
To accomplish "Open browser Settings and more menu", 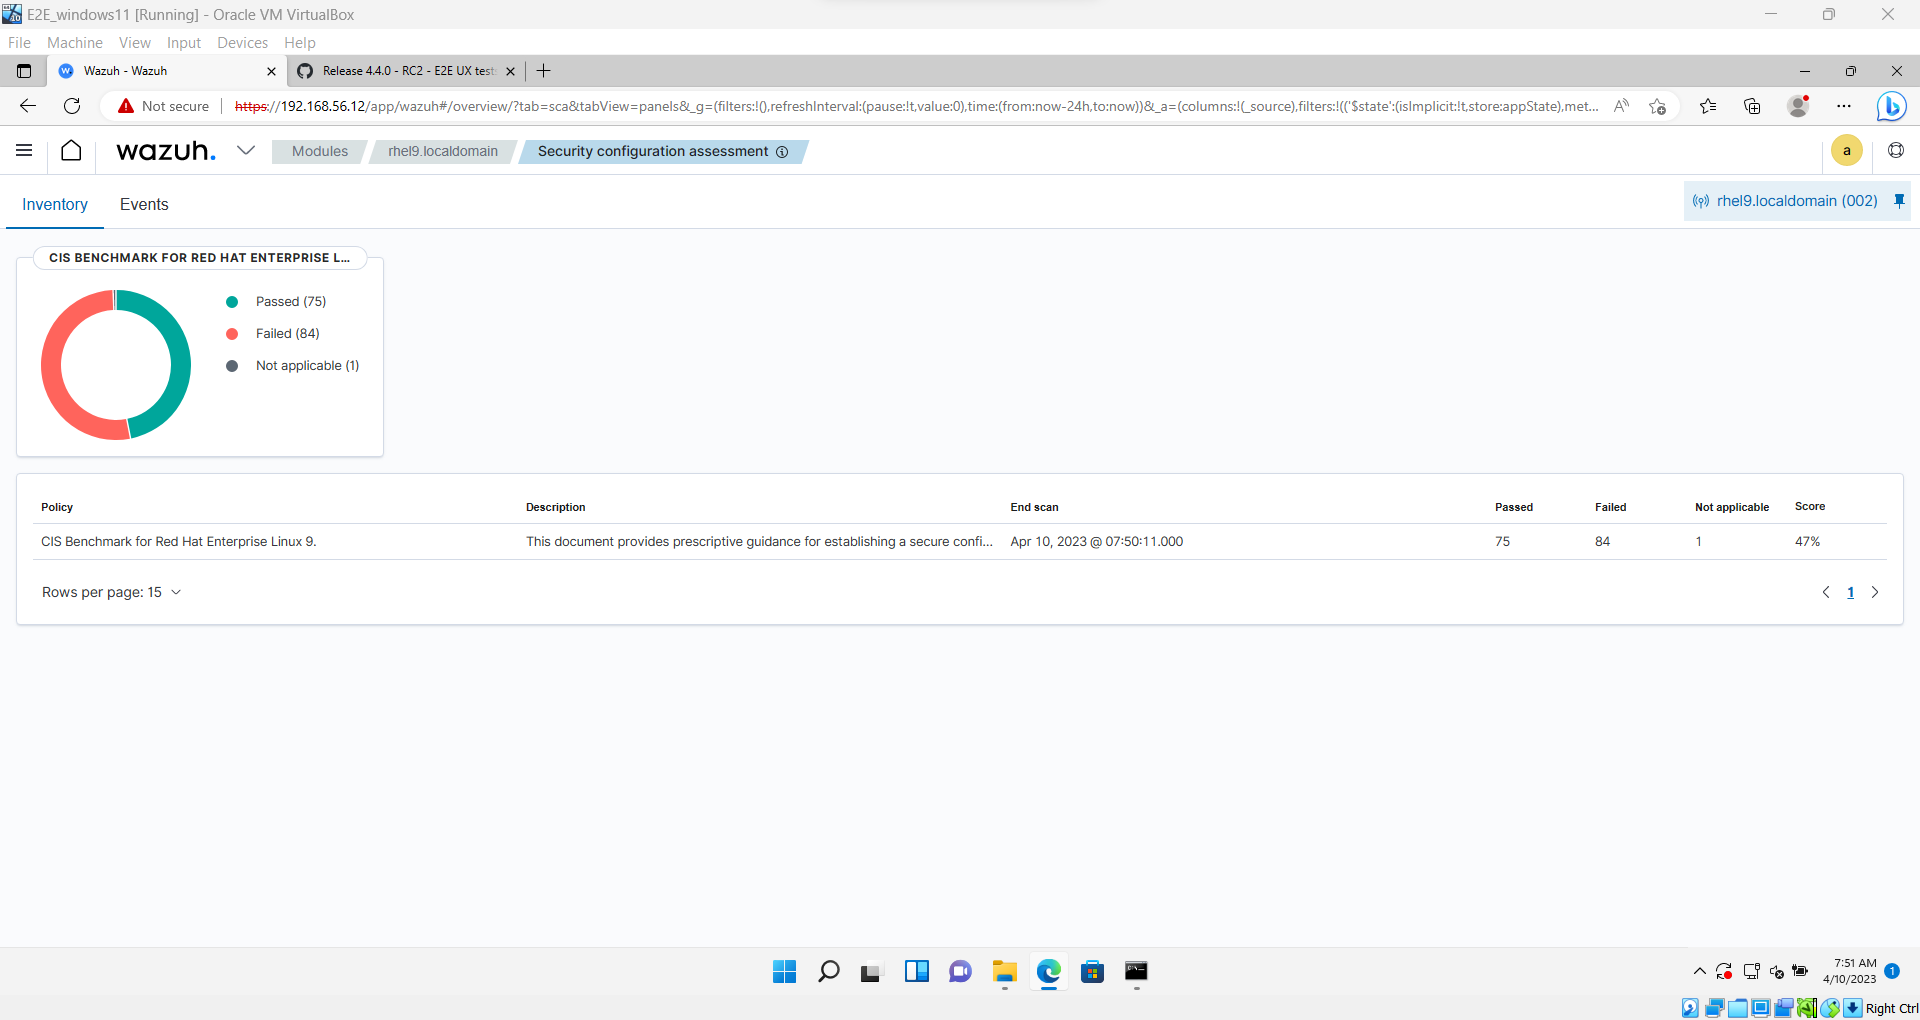I will click(1844, 106).
